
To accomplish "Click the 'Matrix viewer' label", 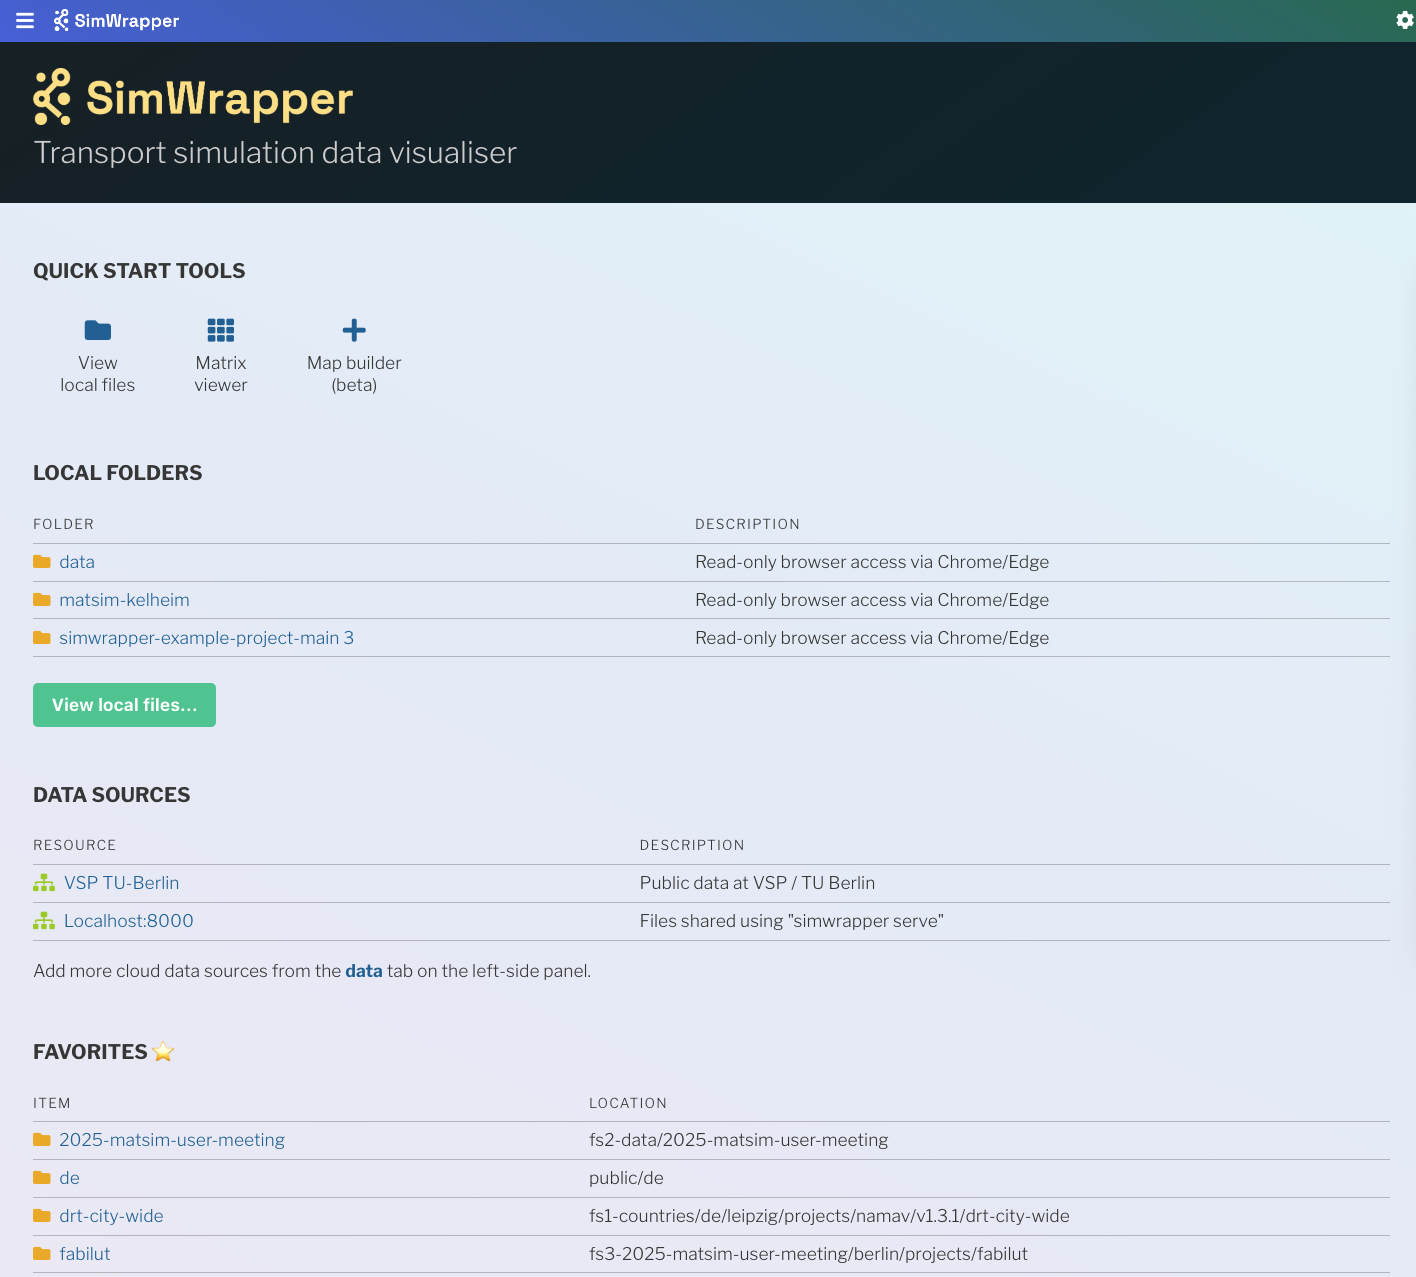I will click(221, 374).
